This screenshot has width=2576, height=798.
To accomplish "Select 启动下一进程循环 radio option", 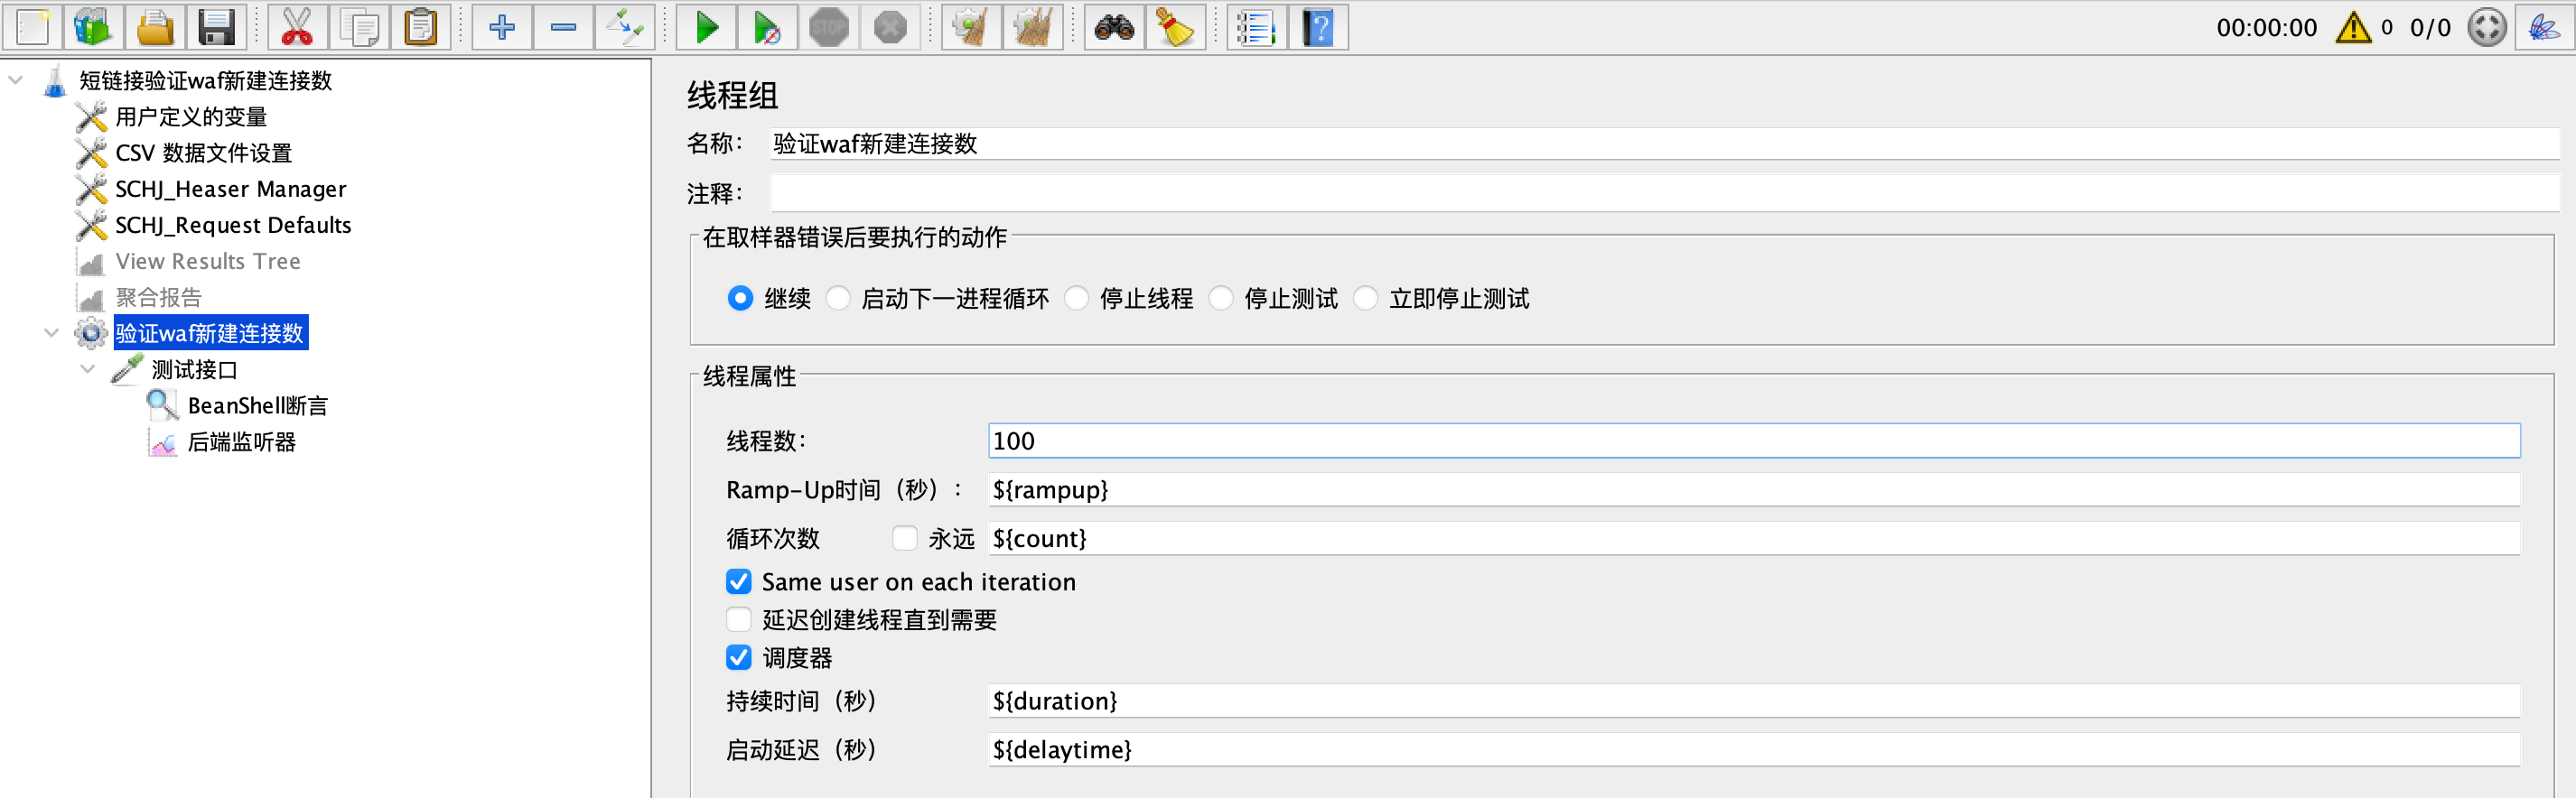I will 838,298.
